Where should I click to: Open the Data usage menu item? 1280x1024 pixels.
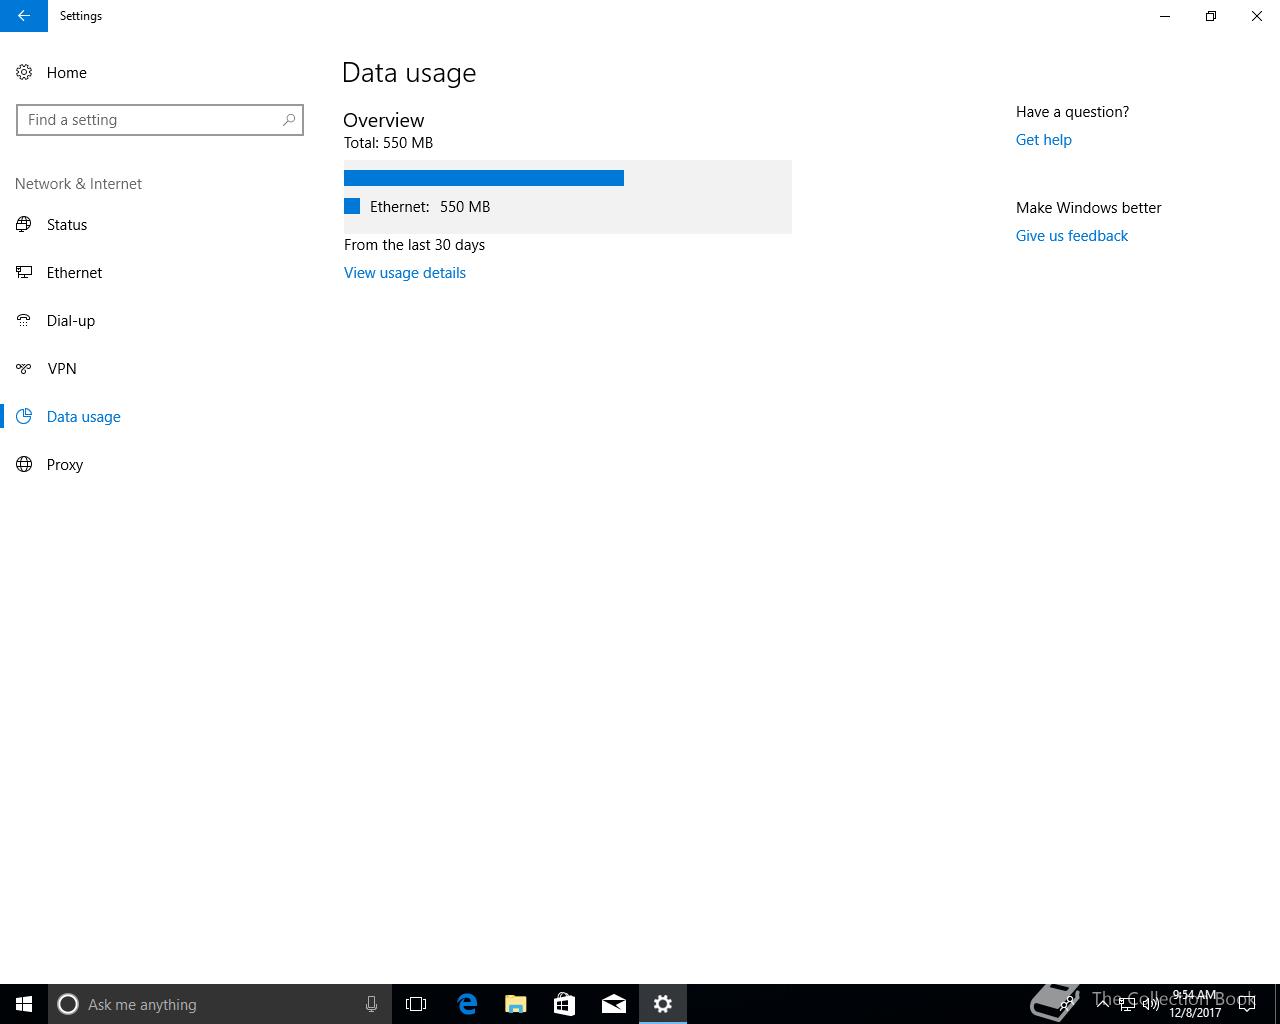[x=83, y=416]
